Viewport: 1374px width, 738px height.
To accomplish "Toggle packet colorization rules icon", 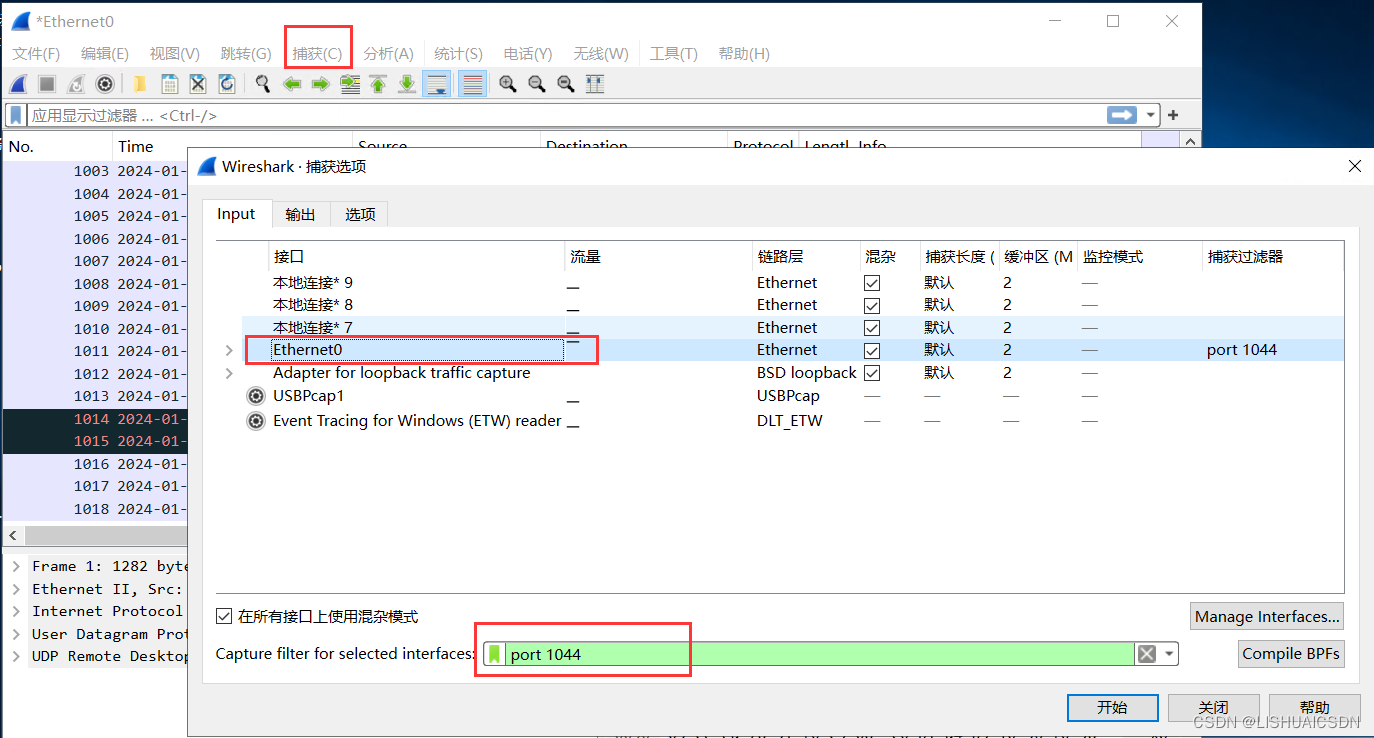I will (x=472, y=84).
